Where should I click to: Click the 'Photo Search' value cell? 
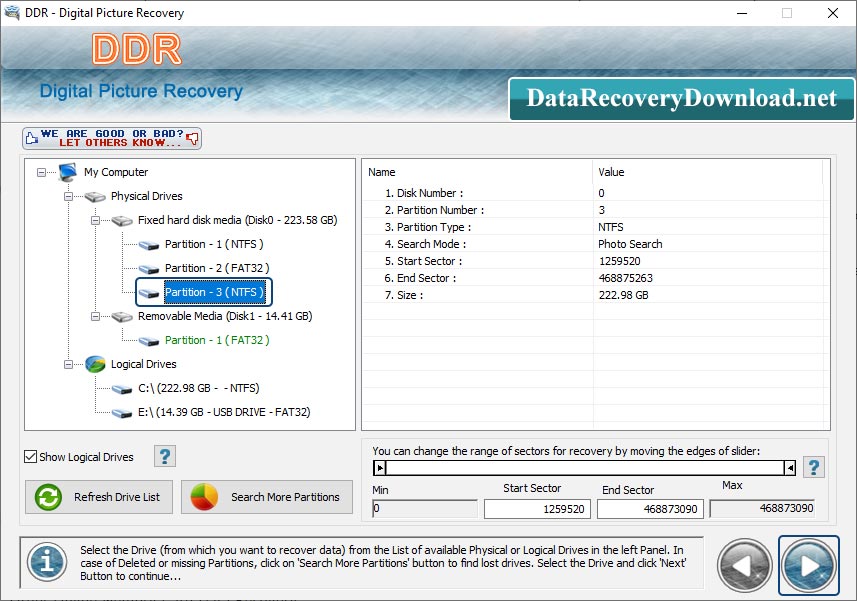coord(630,244)
